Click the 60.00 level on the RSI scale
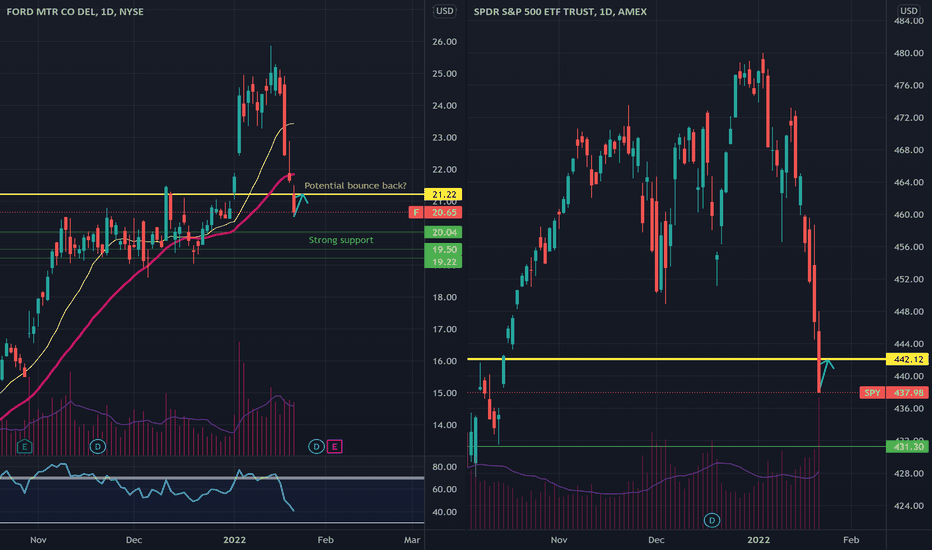 click(445, 489)
